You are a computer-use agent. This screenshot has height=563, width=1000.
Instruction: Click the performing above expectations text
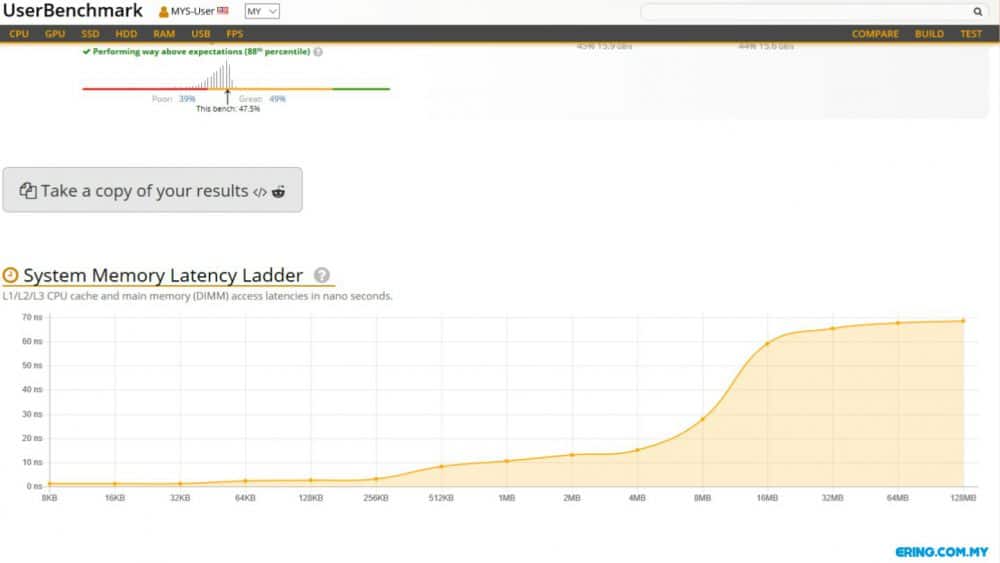(x=202, y=52)
